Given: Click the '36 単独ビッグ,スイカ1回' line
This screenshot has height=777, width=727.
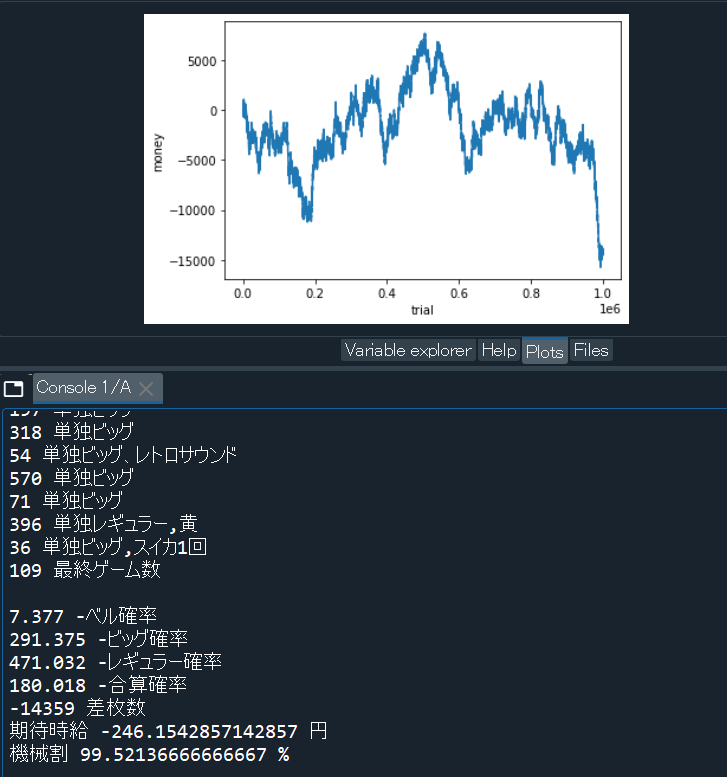Looking at the screenshot, I should [108, 547].
